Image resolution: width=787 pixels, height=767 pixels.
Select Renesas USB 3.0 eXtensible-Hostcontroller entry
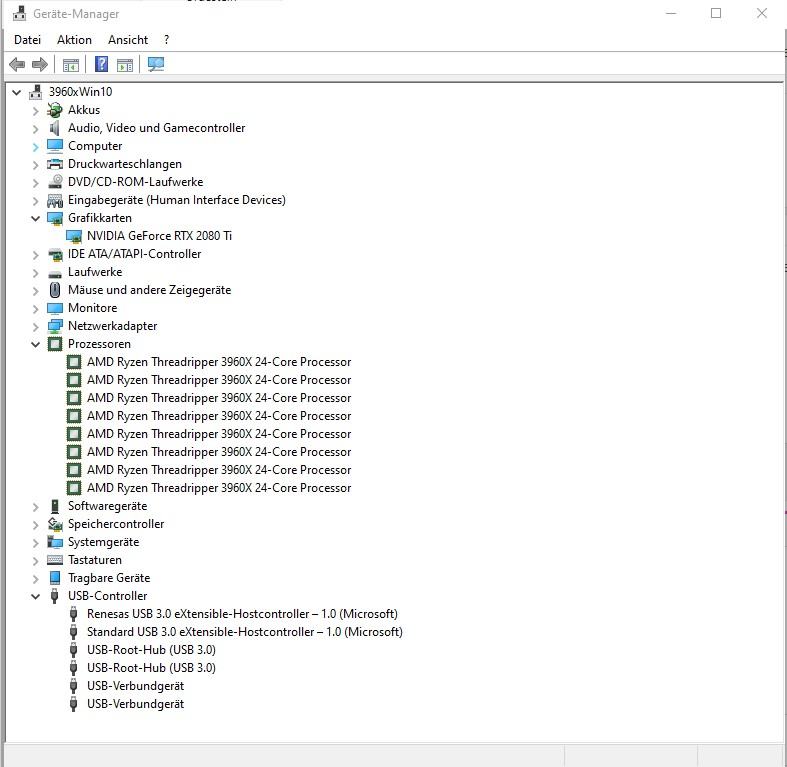(242, 614)
